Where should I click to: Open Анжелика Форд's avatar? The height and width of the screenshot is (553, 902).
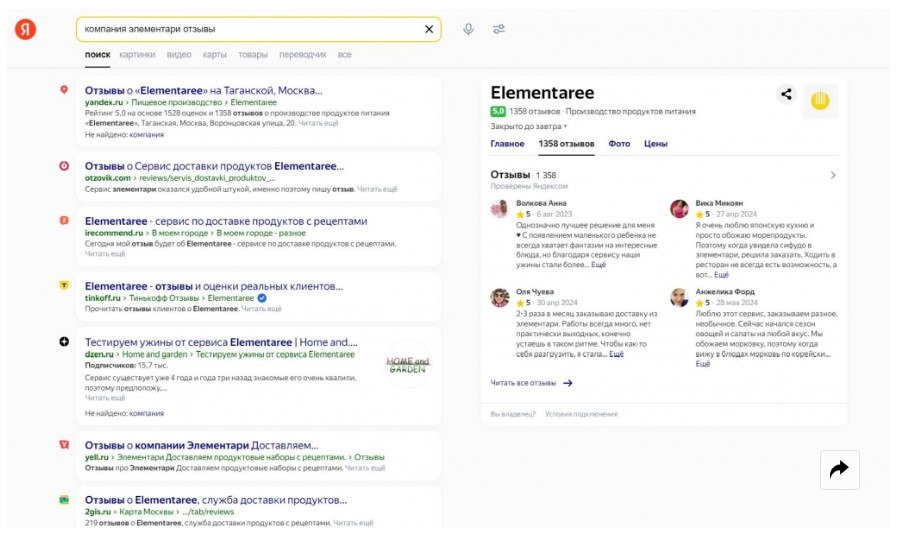coord(679,298)
